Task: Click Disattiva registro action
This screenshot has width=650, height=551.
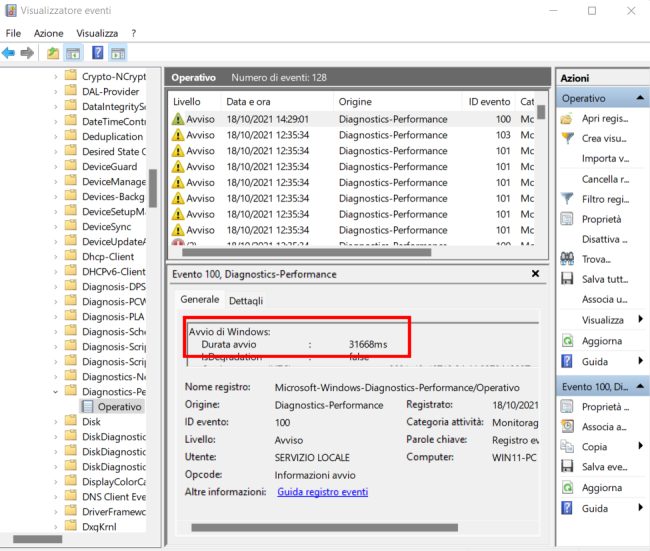Action: click(604, 239)
